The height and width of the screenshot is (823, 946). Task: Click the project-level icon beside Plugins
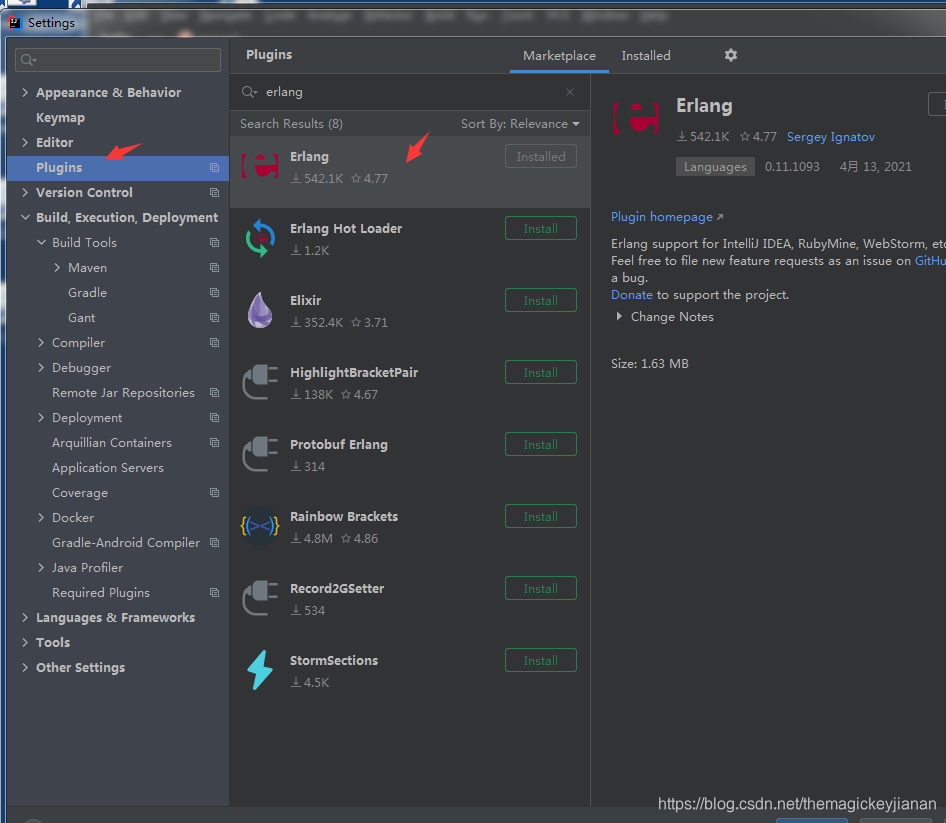[x=214, y=167]
